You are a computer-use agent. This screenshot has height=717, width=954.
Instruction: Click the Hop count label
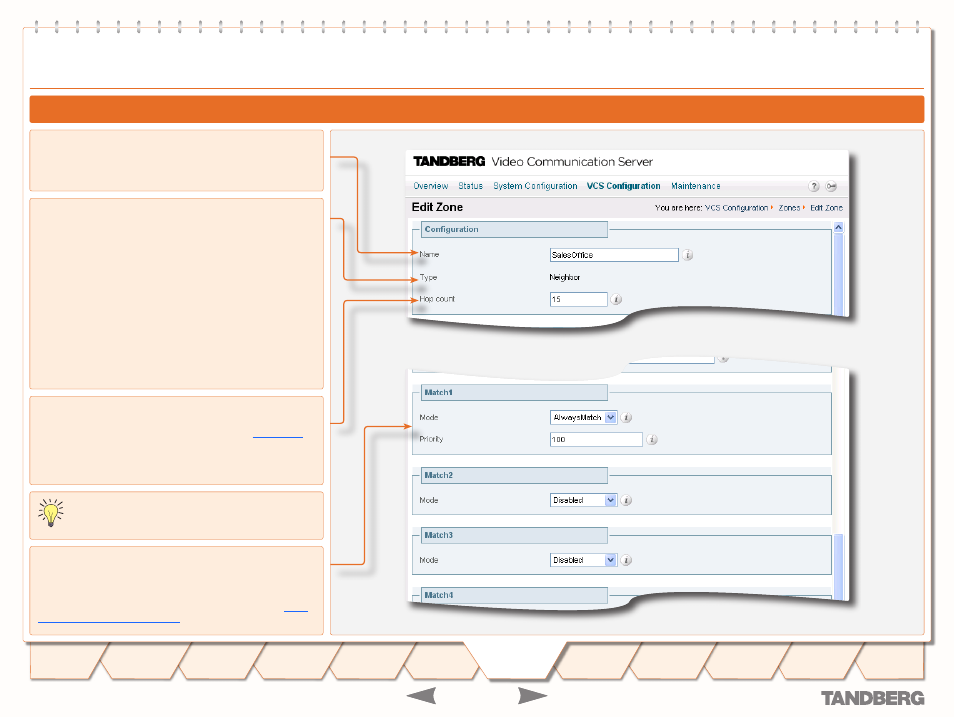[x=437, y=299]
